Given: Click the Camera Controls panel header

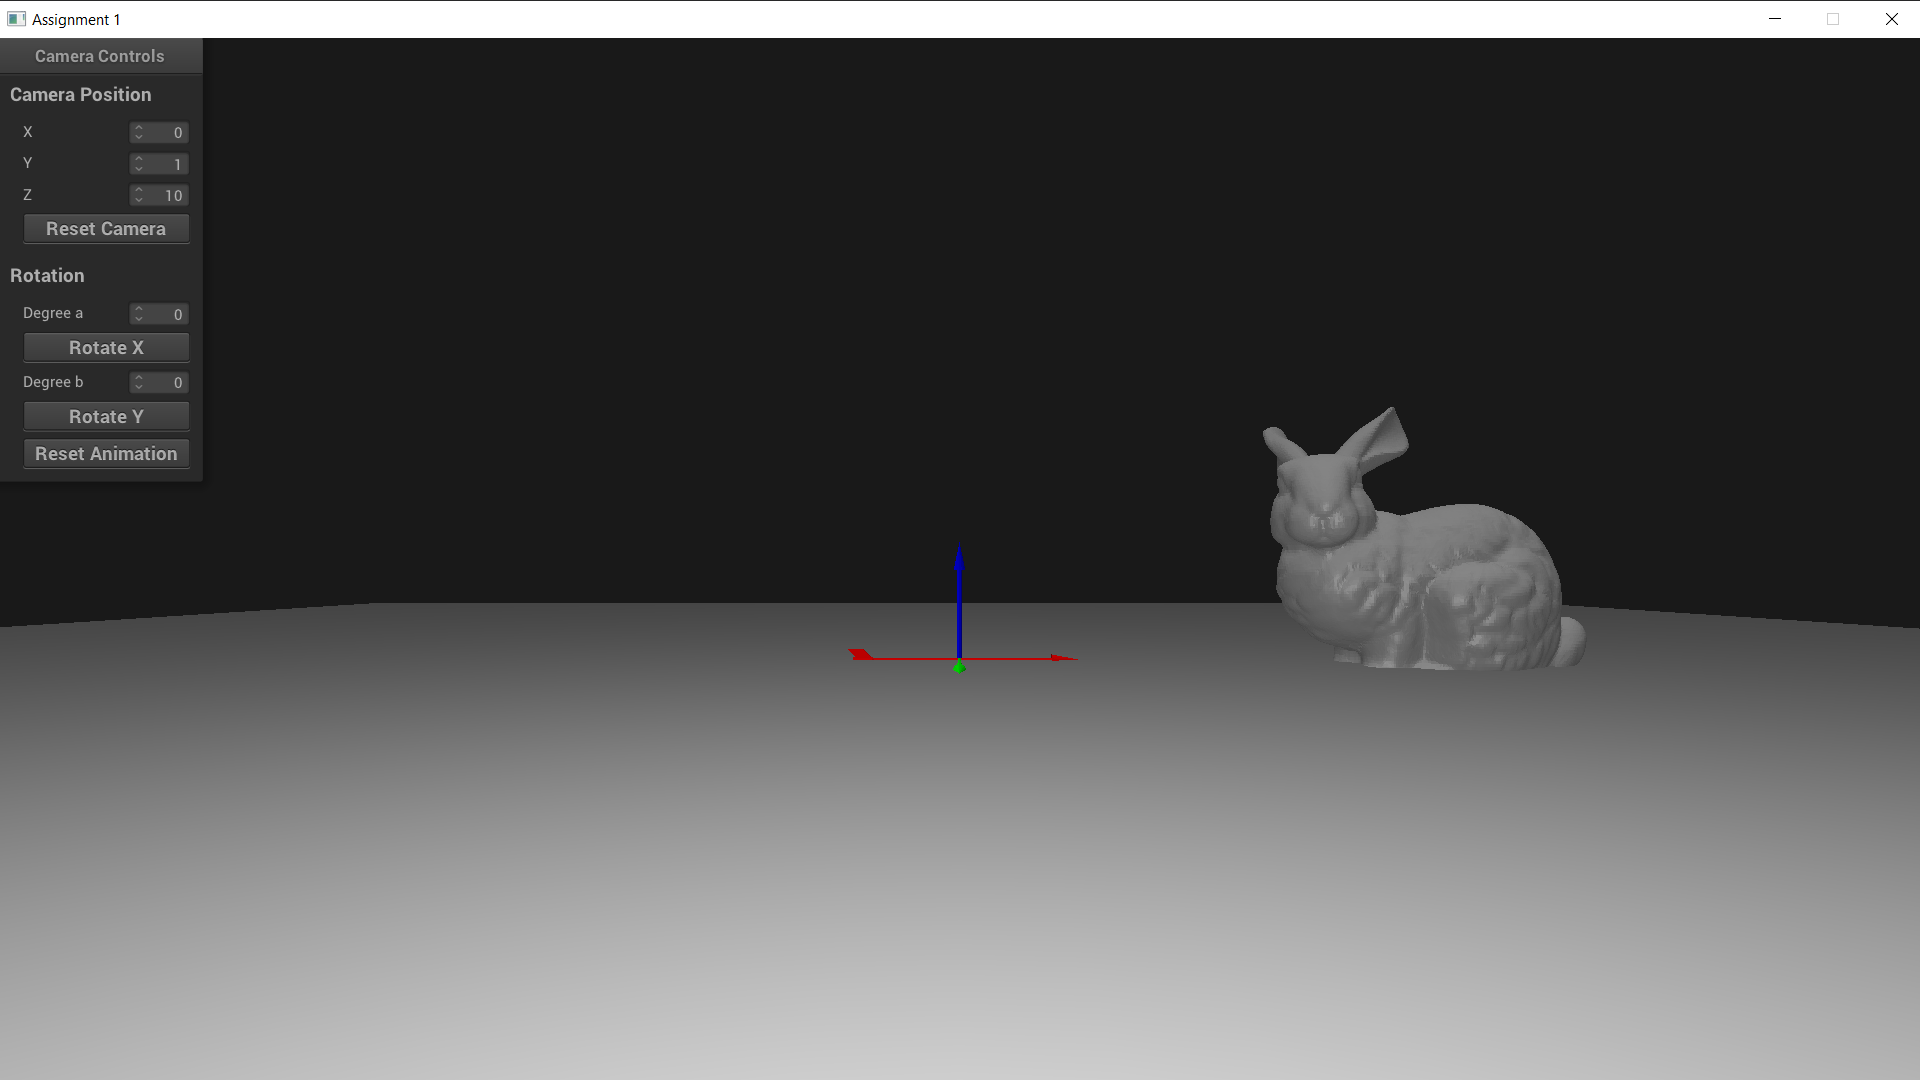Looking at the screenshot, I should [x=99, y=56].
